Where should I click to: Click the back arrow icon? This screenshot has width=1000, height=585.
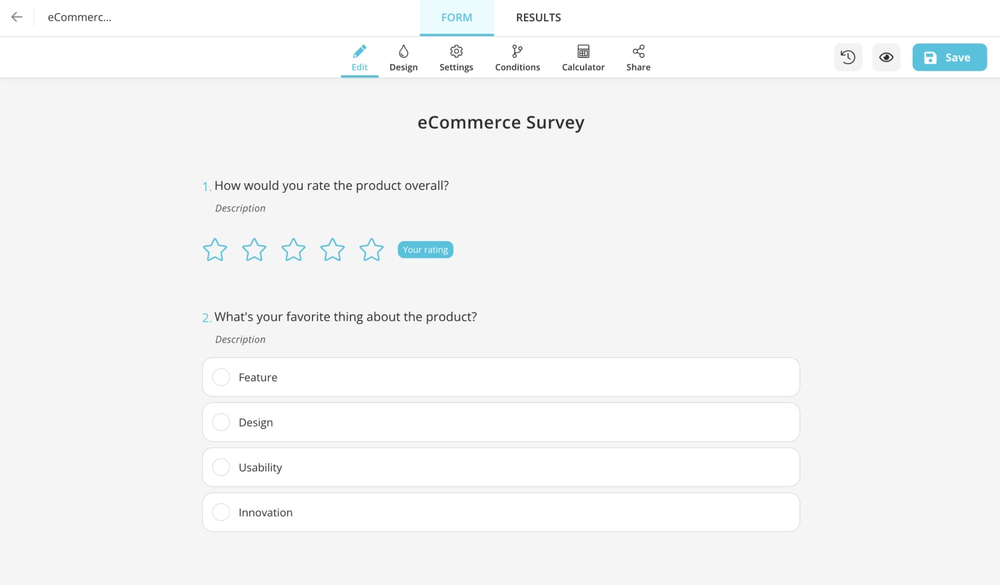tap(17, 17)
